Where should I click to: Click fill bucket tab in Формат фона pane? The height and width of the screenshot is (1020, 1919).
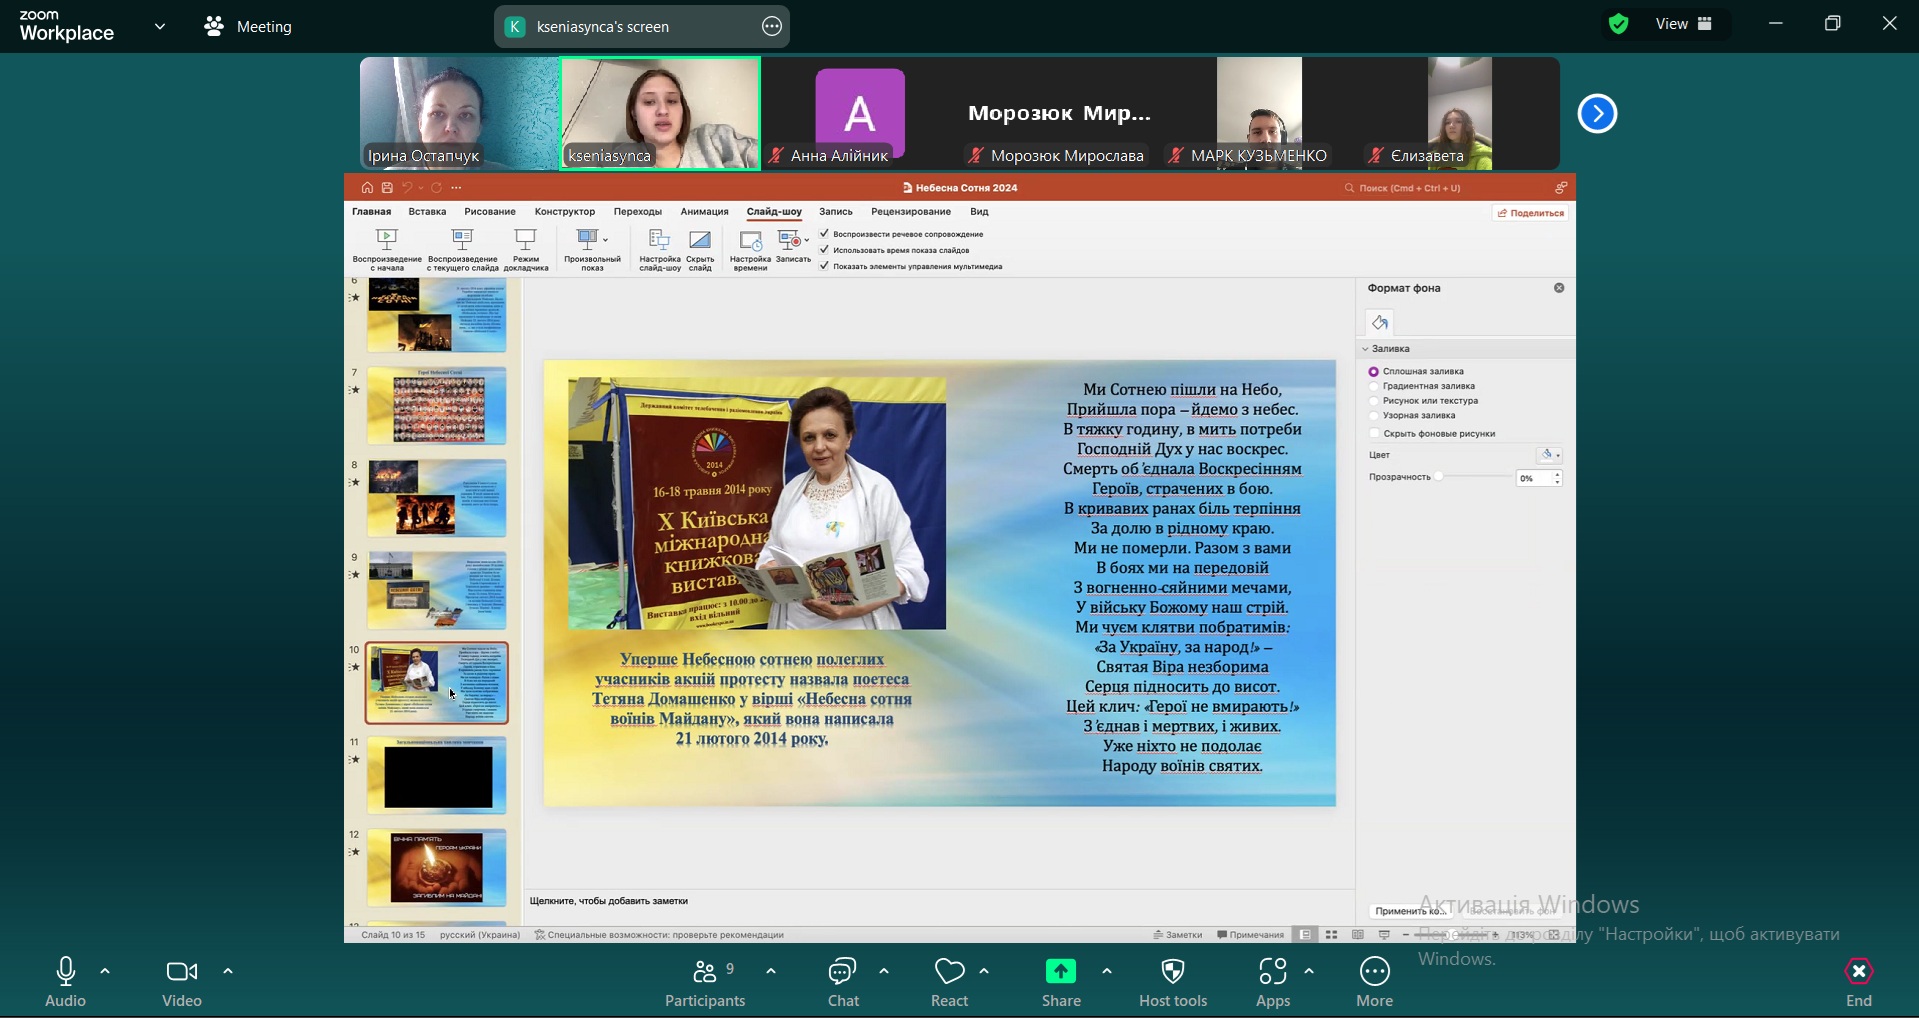coord(1380,323)
